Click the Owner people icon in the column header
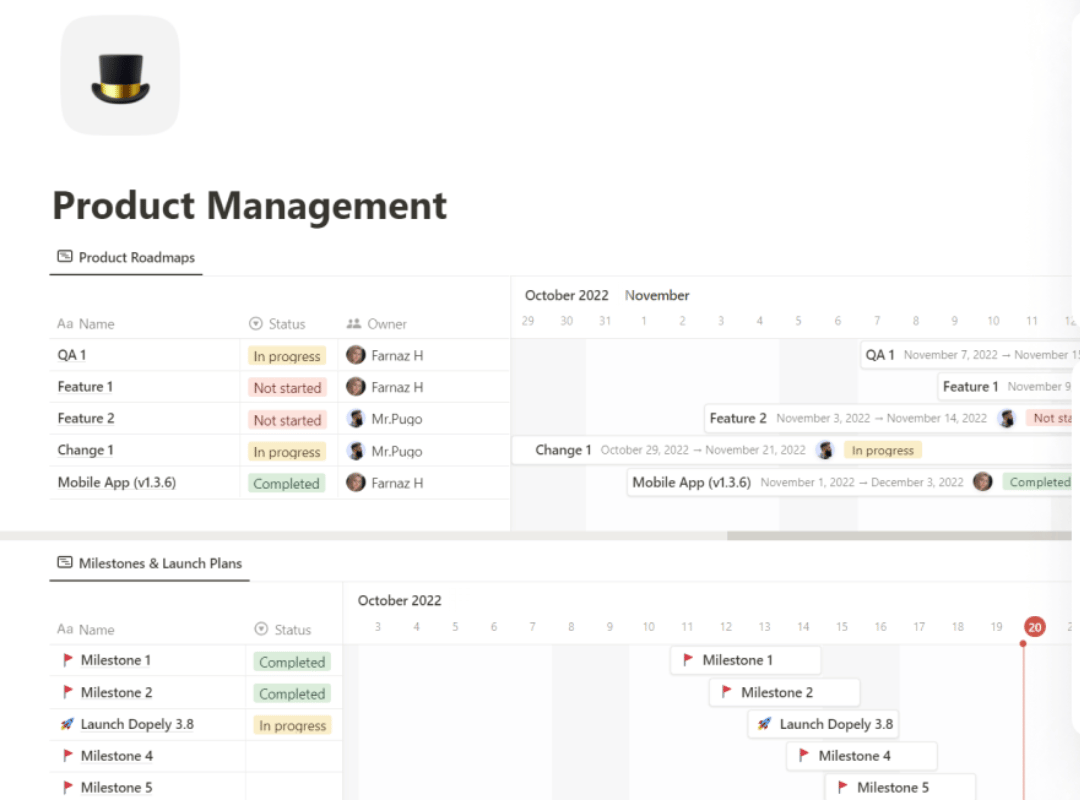1080x800 pixels. tap(356, 323)
